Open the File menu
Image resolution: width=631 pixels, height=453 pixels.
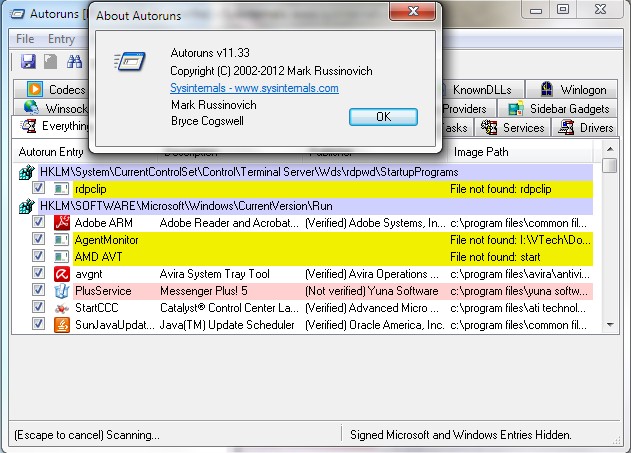(25, 39)
